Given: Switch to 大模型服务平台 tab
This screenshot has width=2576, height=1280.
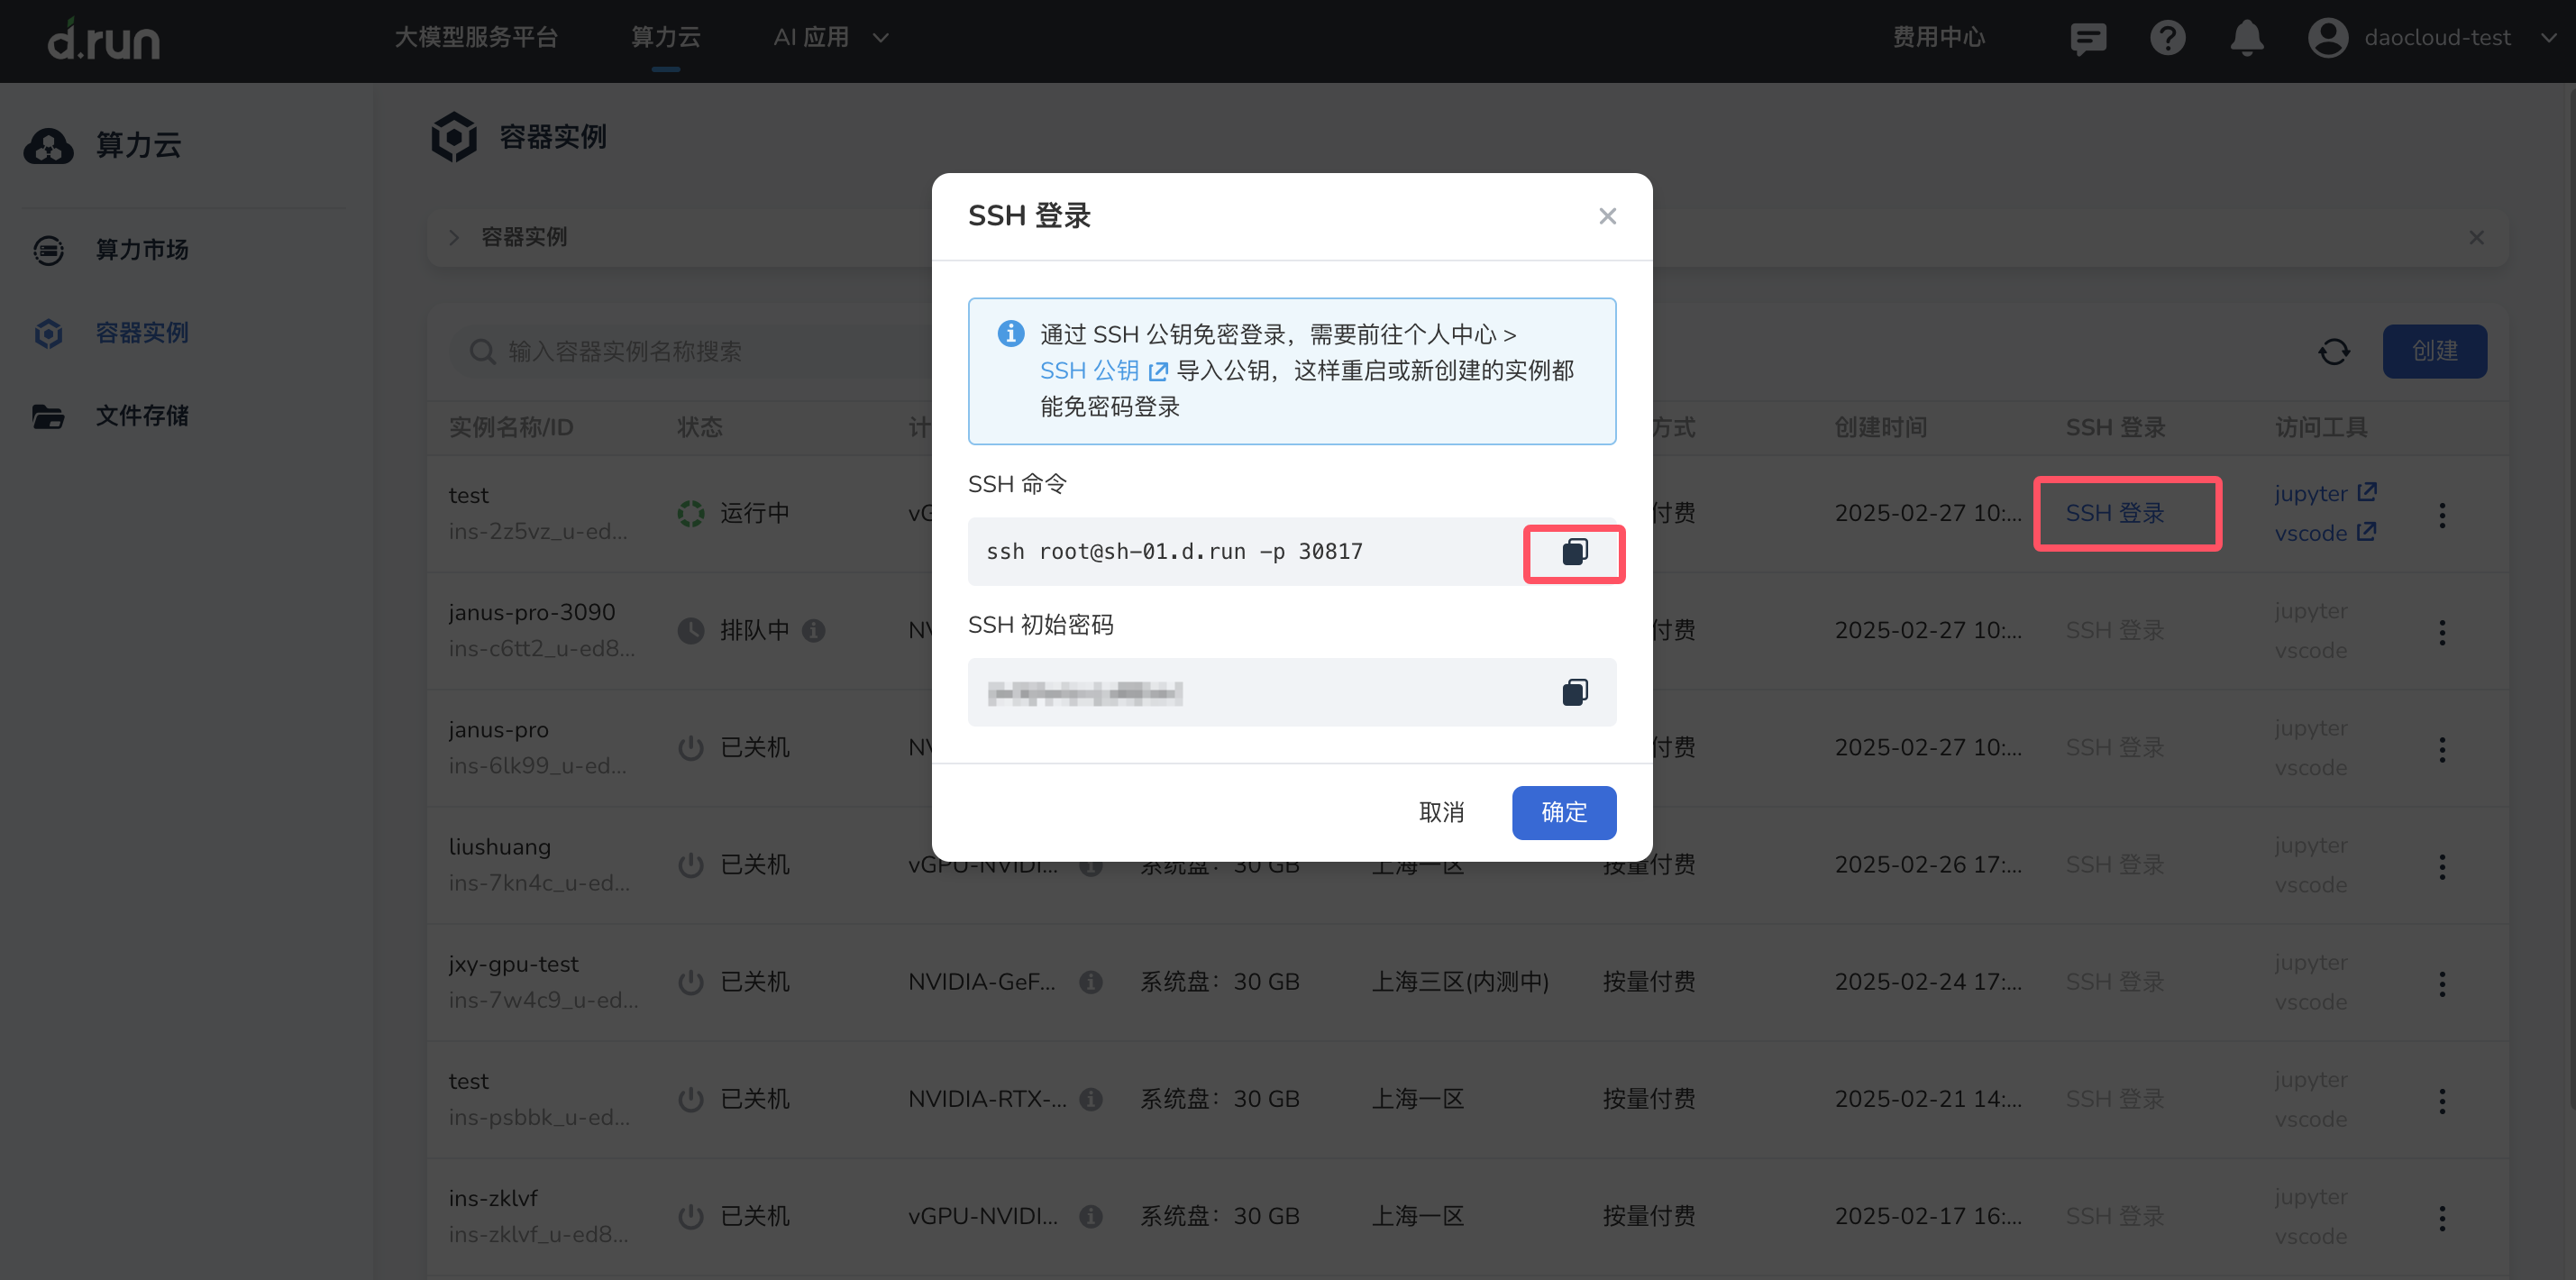Looking at the screenshot, I should 476,38.
